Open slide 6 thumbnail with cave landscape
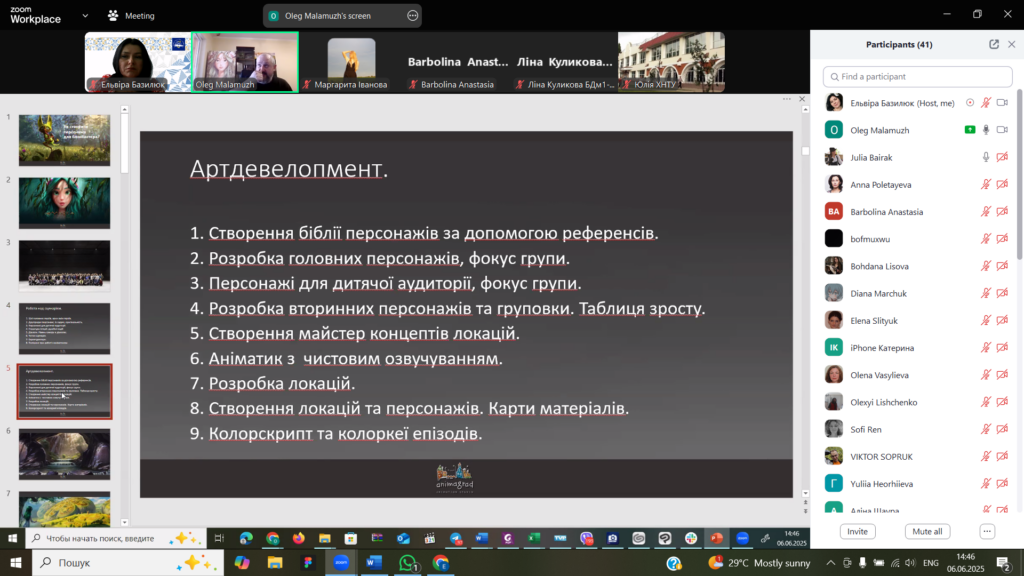This screenshot has height=576, width=1024. tap(64, 454)
